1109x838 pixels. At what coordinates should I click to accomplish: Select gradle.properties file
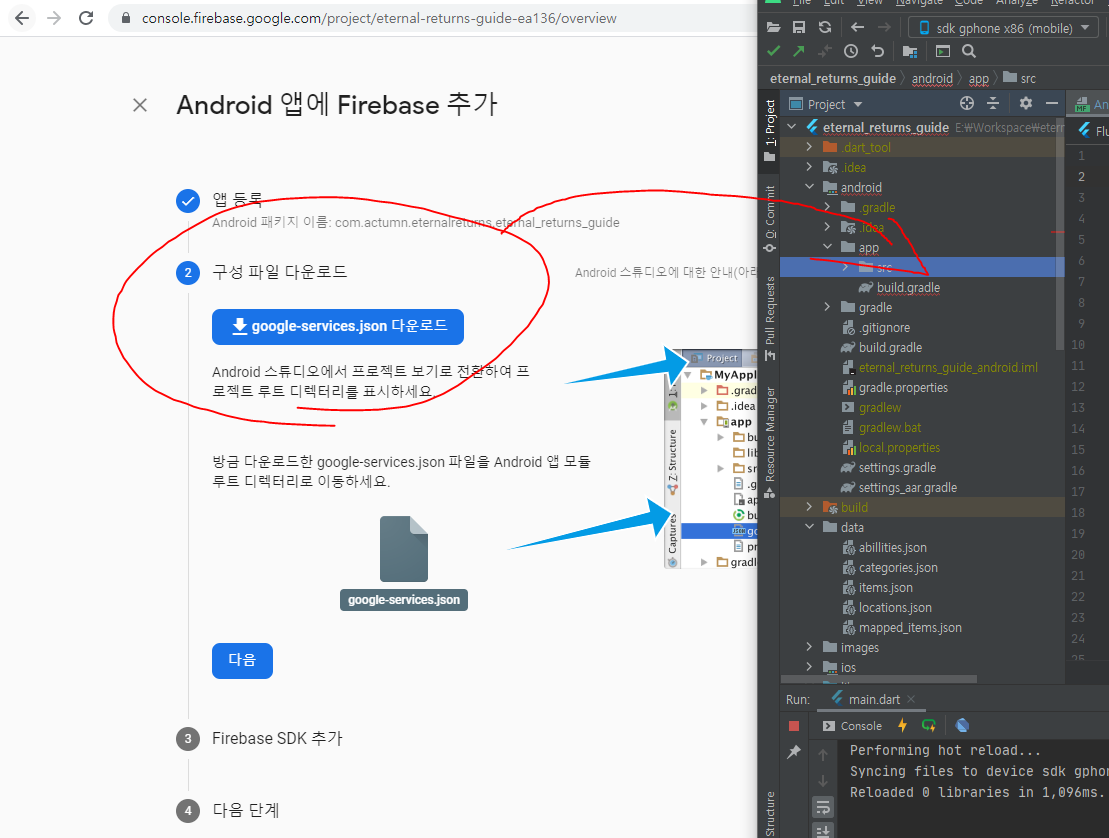point(903,388)
